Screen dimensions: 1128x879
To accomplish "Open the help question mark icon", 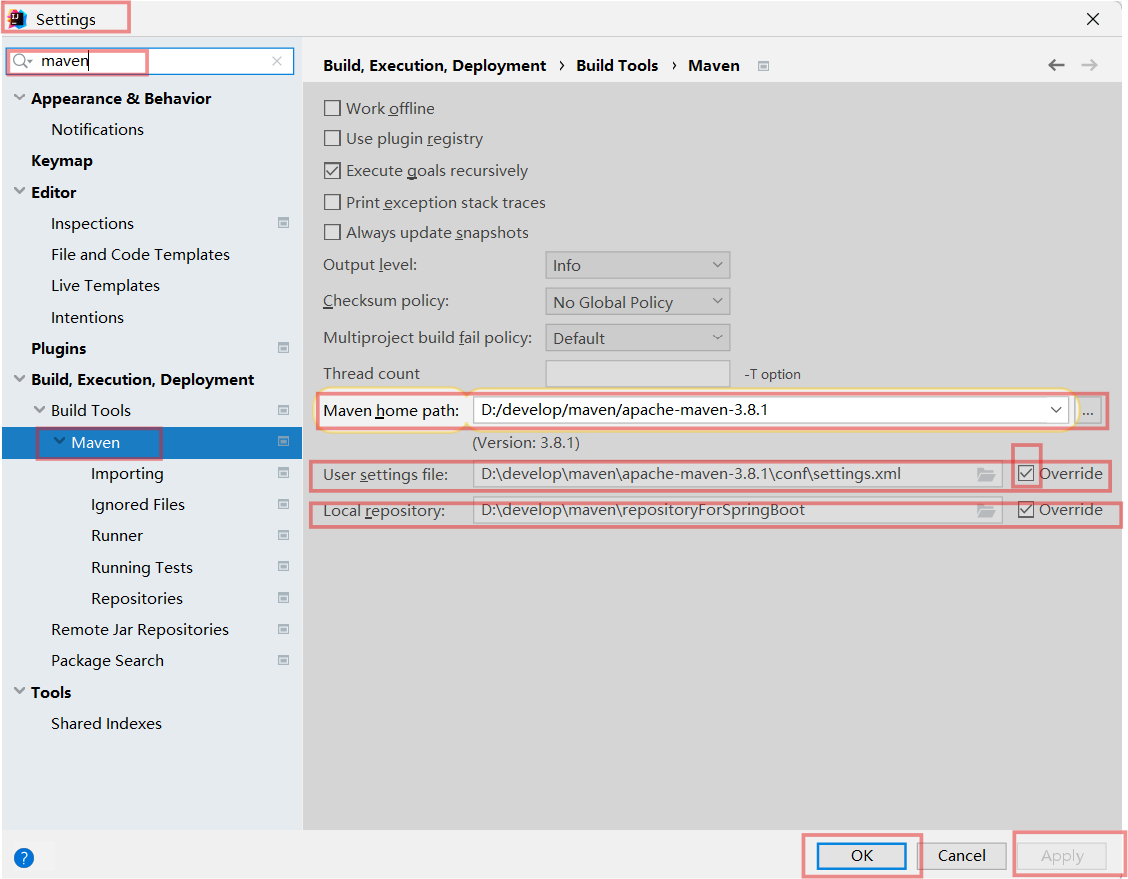I will [x=24, y=857].
